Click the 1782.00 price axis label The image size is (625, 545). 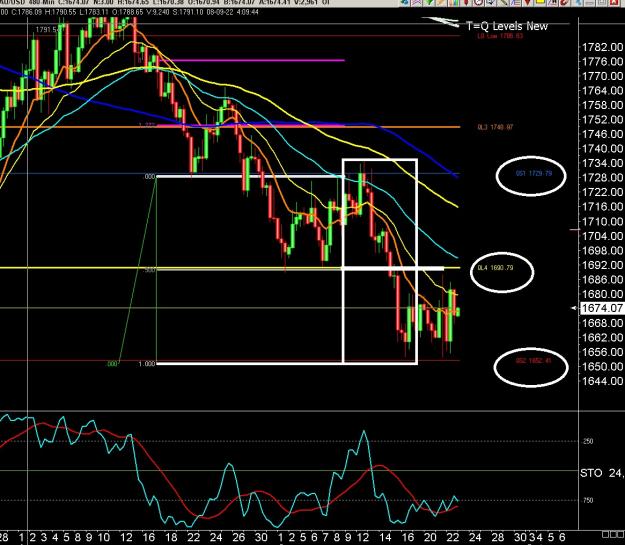pos(602,47)
